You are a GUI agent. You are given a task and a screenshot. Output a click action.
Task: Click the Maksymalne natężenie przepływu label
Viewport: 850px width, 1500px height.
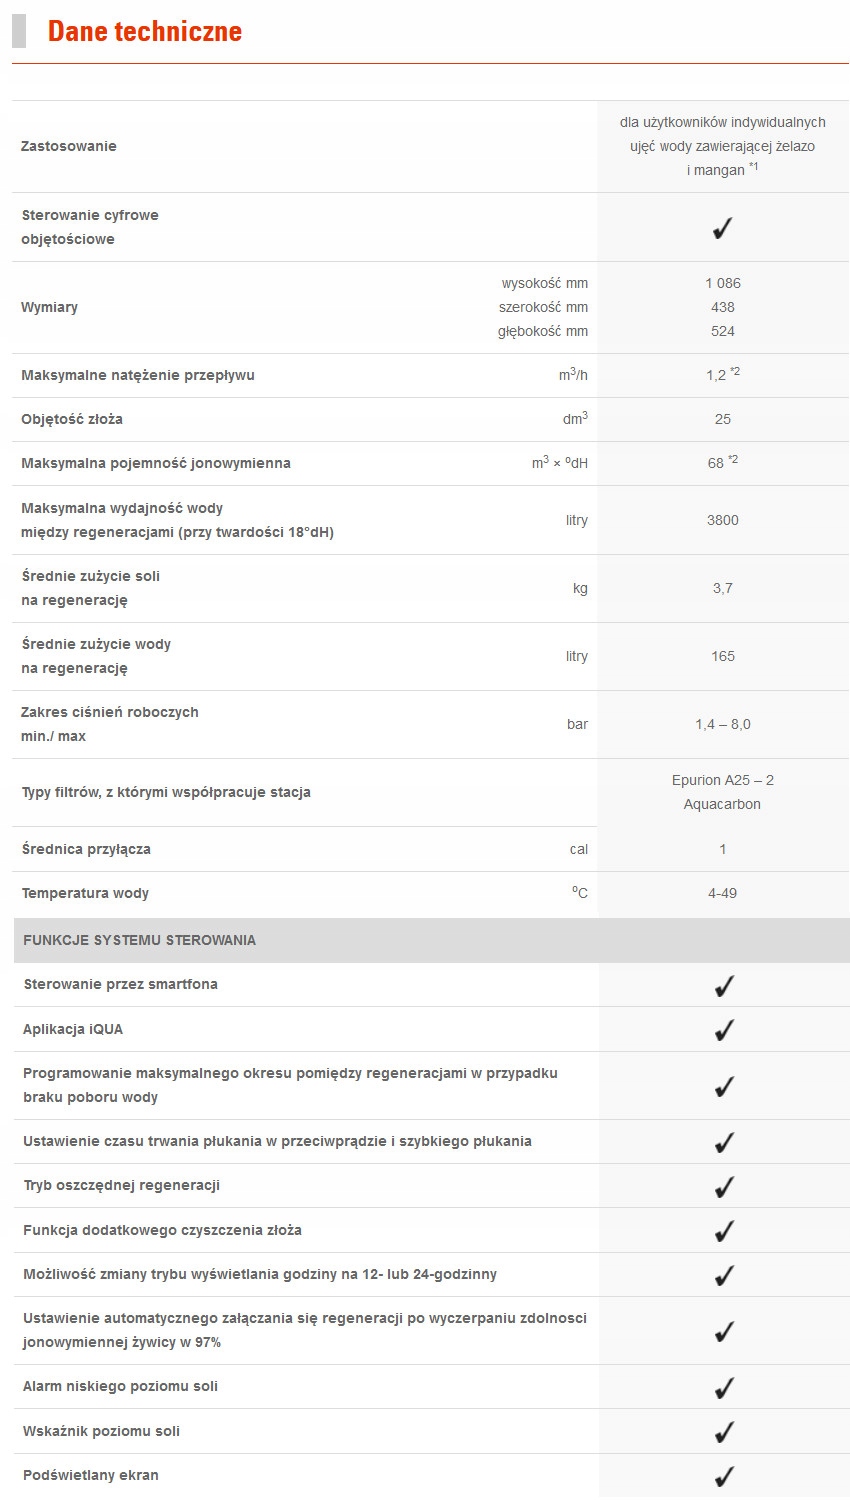pyautogui.click(x=138, y=375)
